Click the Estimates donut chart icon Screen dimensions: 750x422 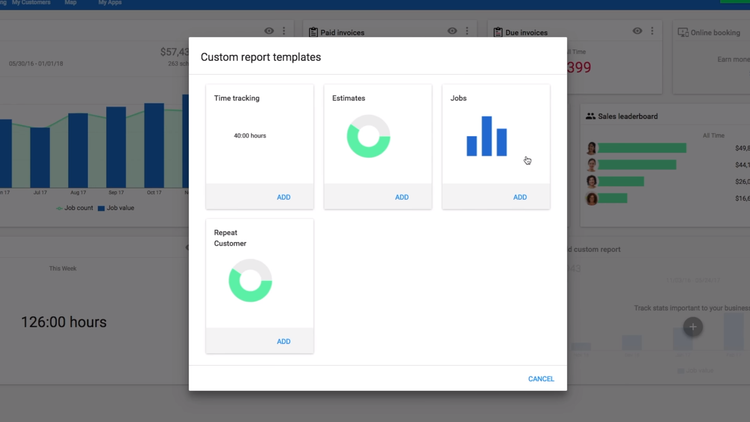pyautogui.click(x=368, y=136)
